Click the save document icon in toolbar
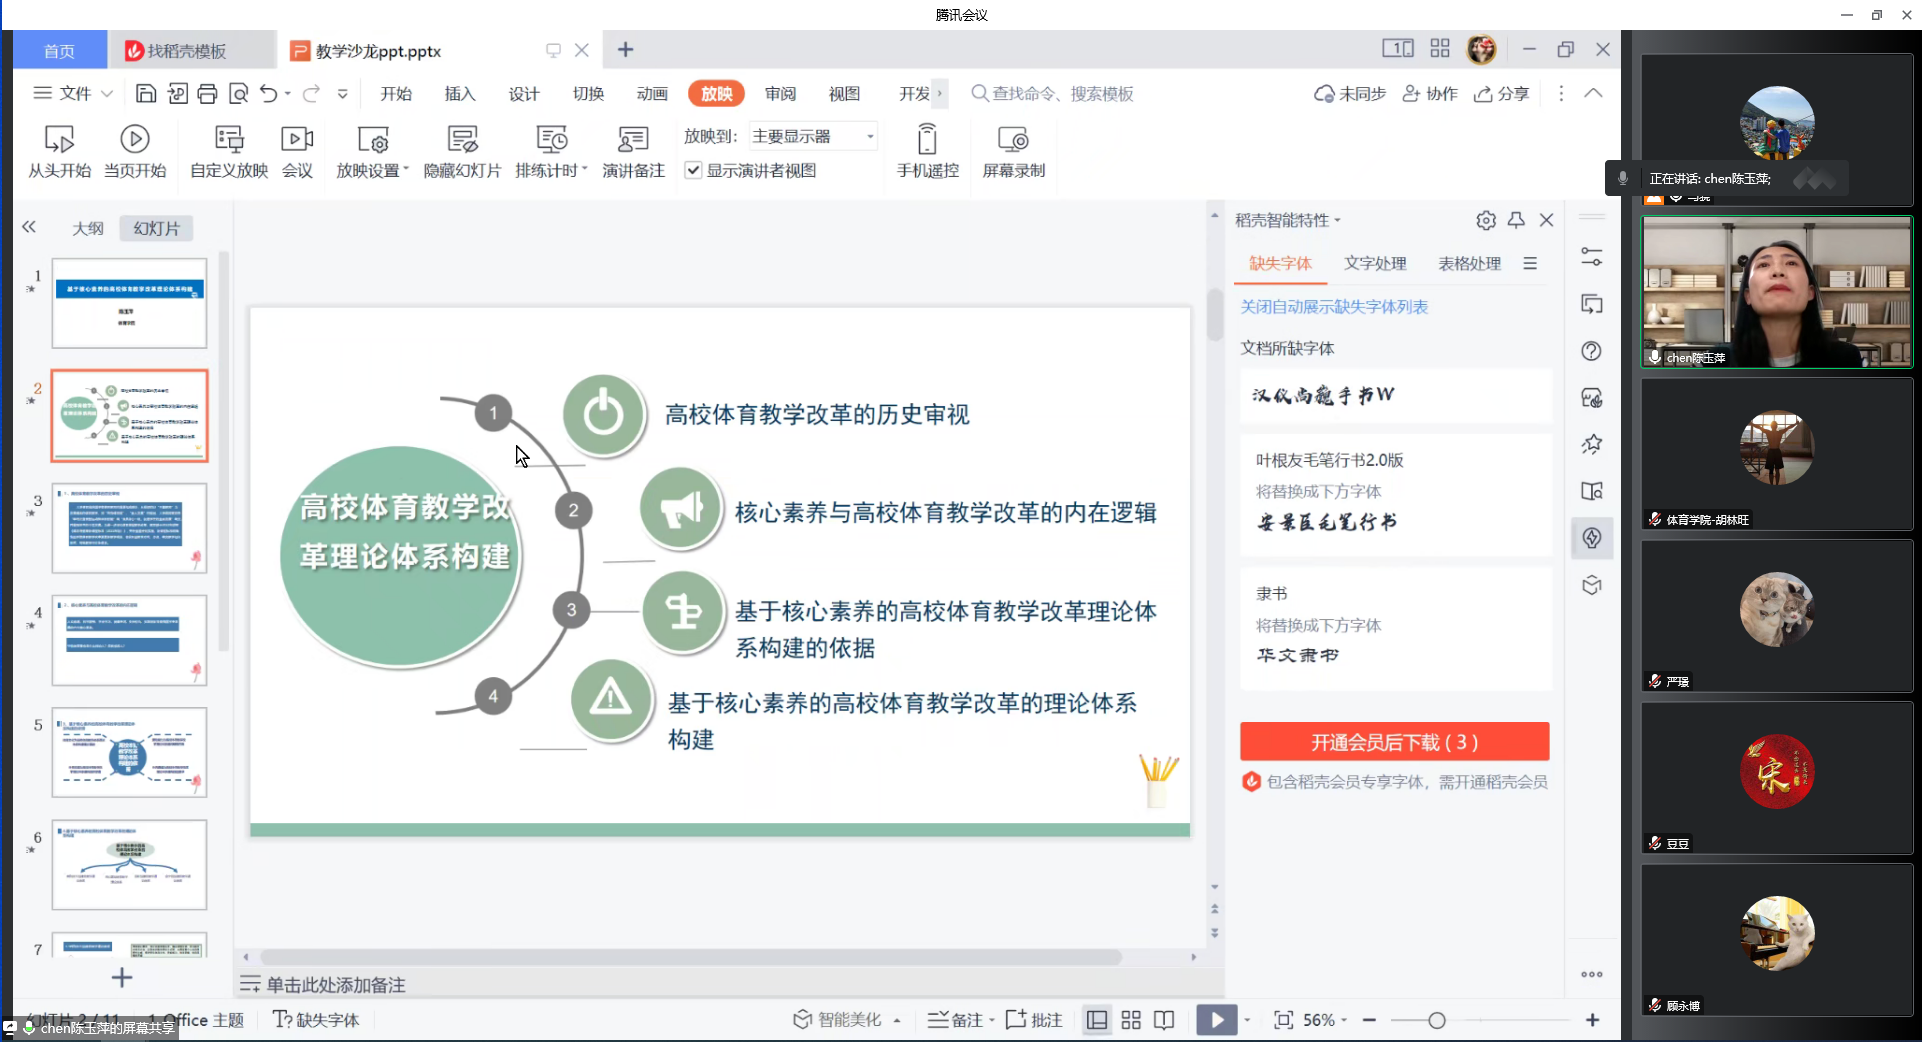 pos(146,94)
